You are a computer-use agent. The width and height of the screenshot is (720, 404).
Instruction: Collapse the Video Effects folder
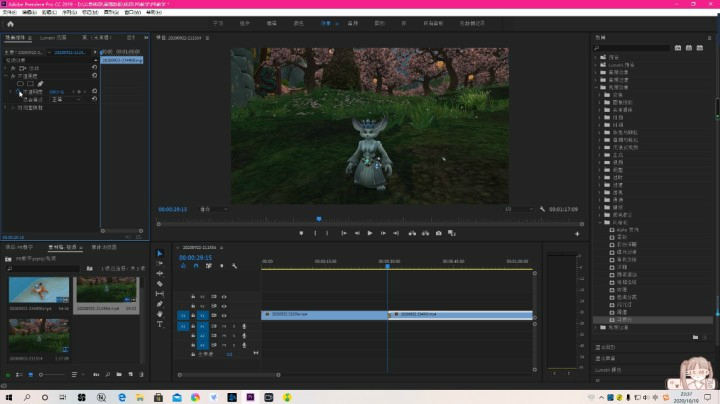point(596,87)
